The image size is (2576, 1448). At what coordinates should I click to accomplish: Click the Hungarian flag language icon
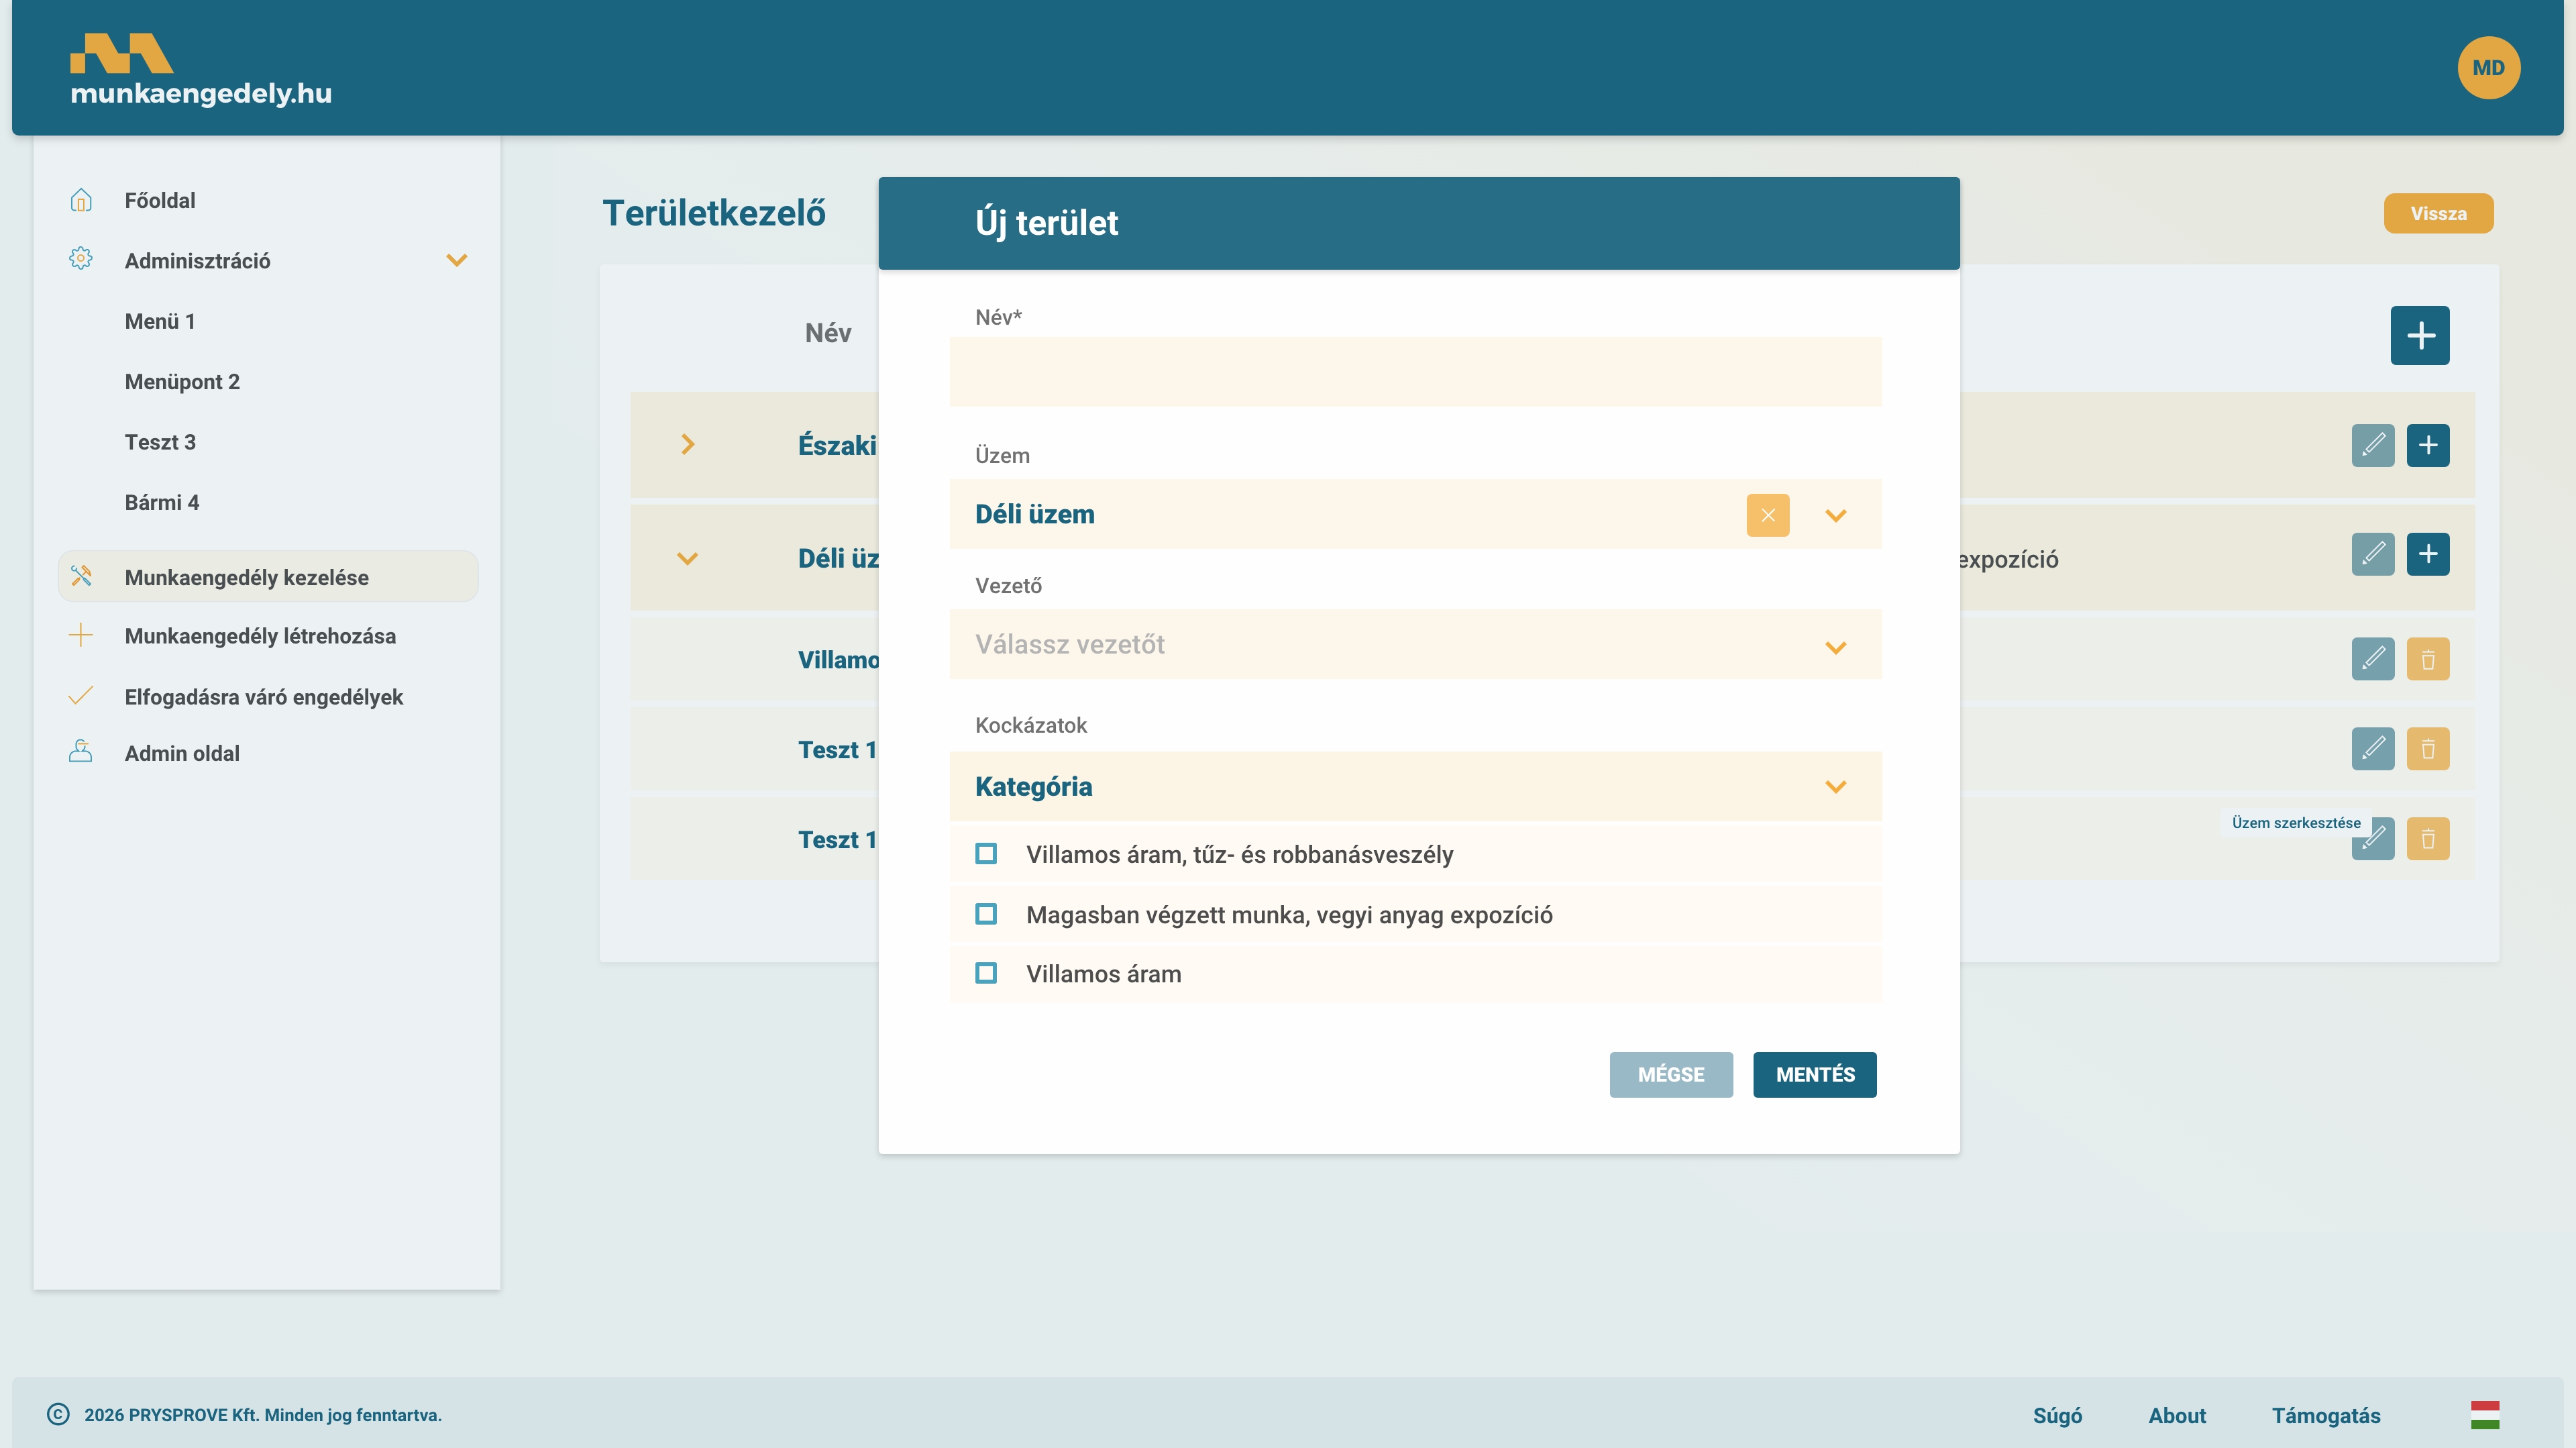(x=2484, y=1414)
